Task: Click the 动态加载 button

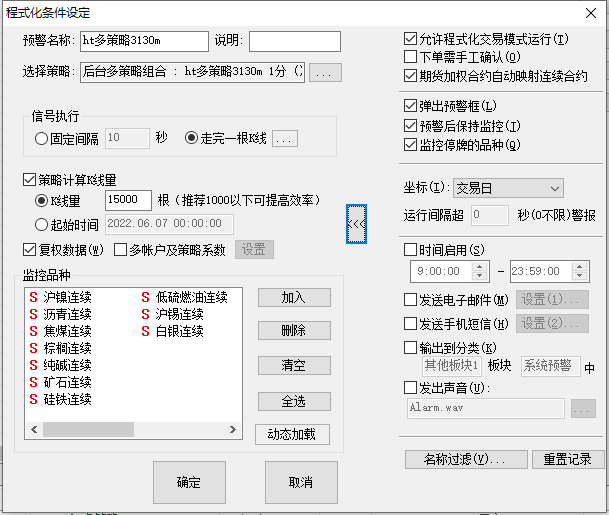Action: tap(292, 434)
